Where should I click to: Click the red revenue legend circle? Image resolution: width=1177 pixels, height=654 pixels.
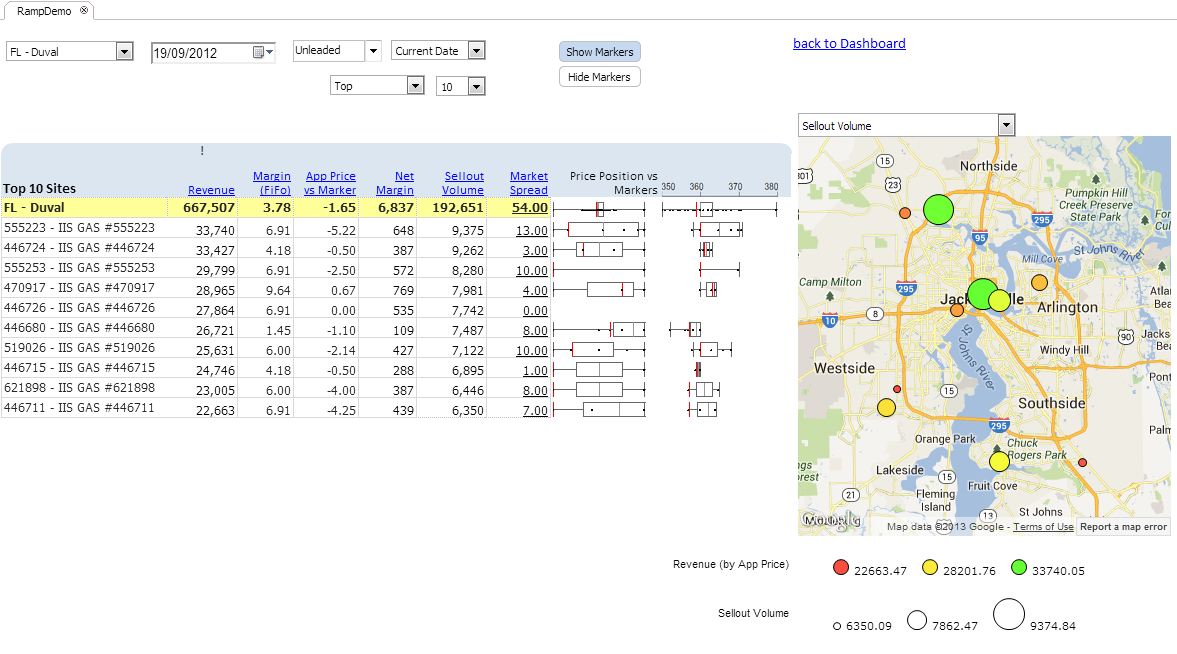point(840,568)
